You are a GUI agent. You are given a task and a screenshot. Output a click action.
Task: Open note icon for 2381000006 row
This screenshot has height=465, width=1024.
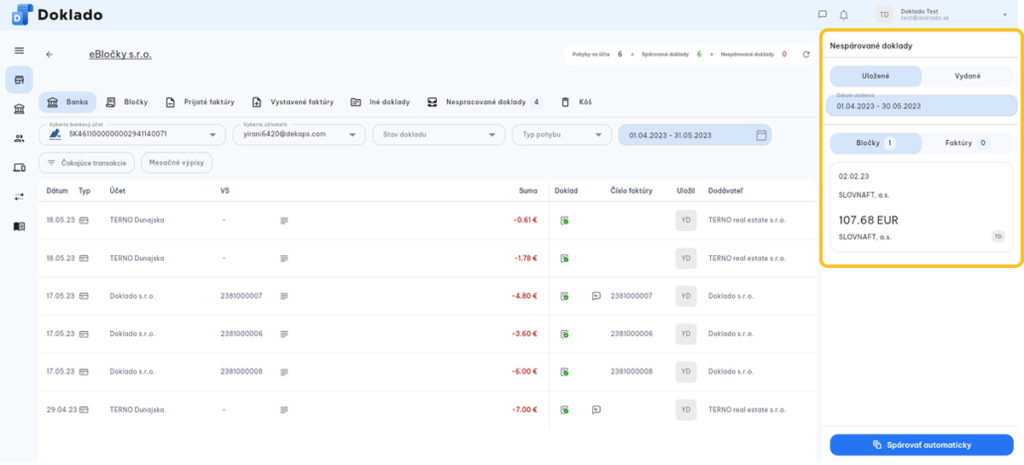(x=284, y=334)
